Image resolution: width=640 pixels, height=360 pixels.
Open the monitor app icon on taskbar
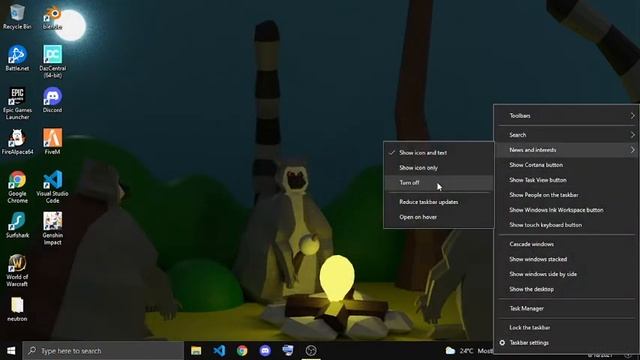[x=288, y=351]
